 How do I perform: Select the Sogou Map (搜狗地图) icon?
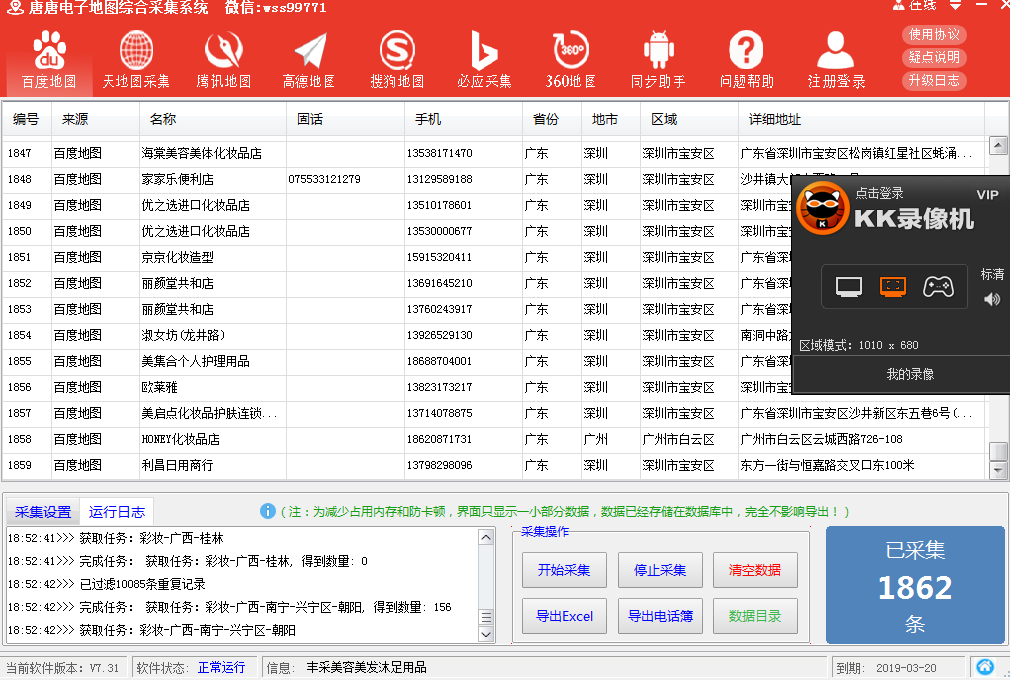point(397,50)
